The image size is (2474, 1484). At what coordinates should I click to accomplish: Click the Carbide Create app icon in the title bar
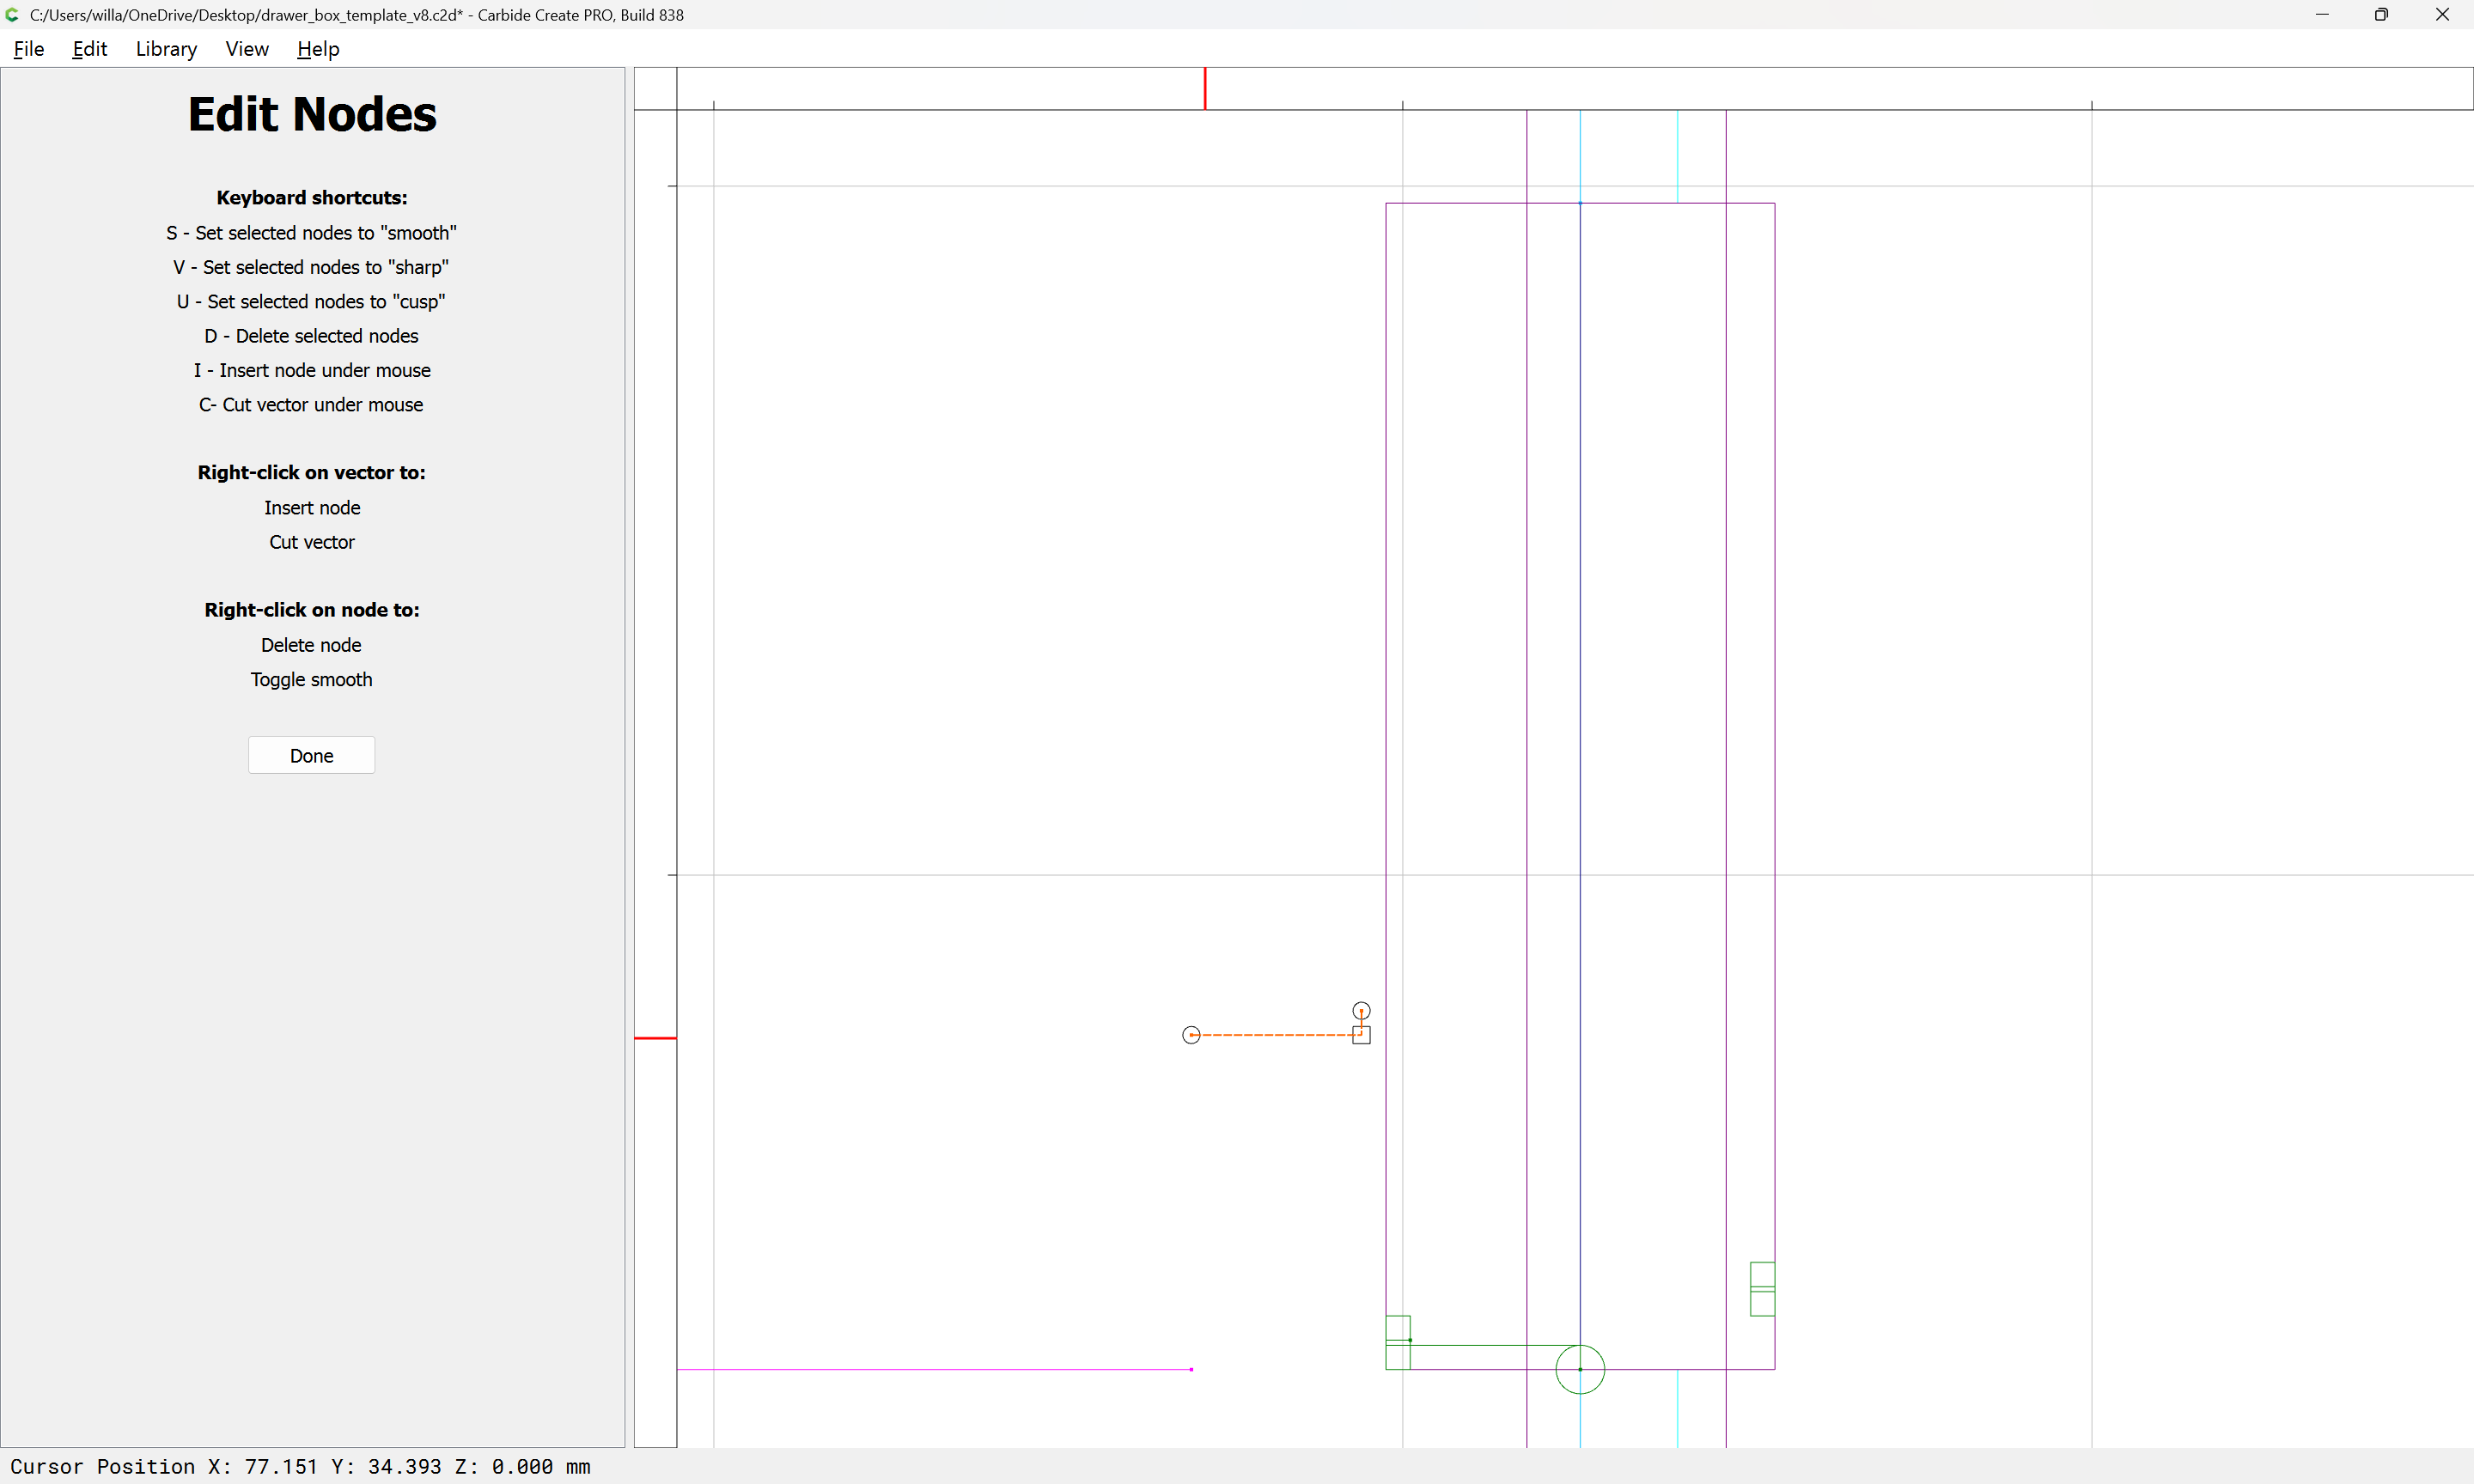[12, 15]
